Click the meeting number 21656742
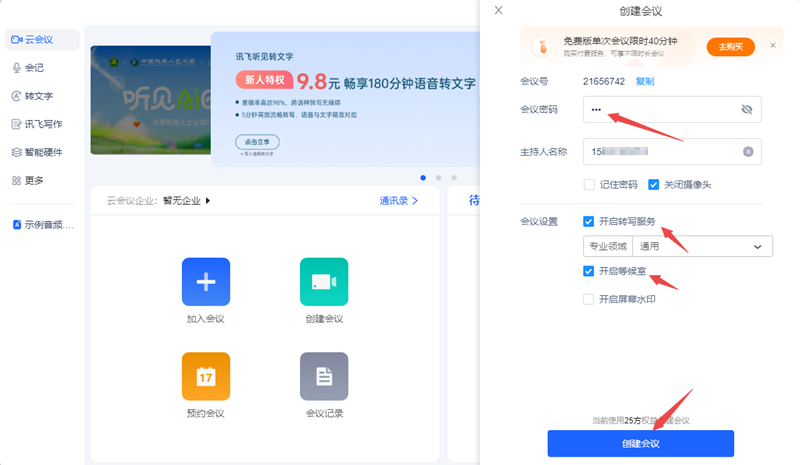 604,82
